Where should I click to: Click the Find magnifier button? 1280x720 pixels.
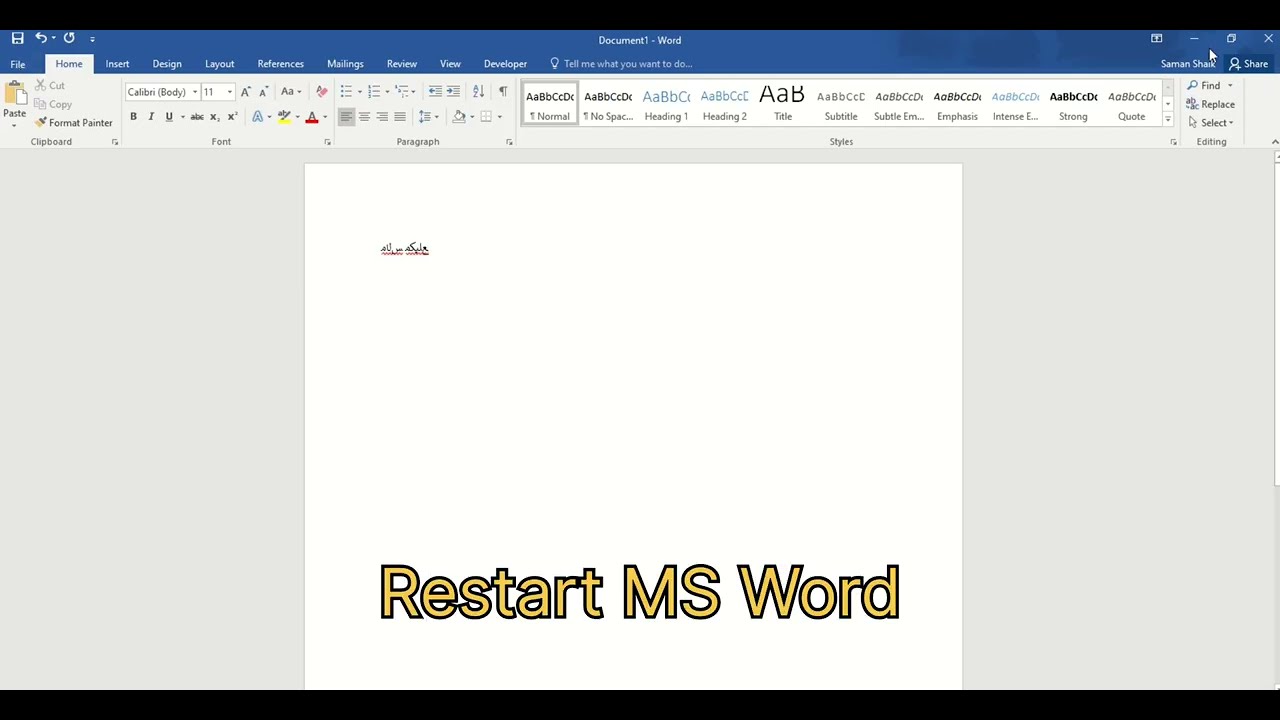1204,86
